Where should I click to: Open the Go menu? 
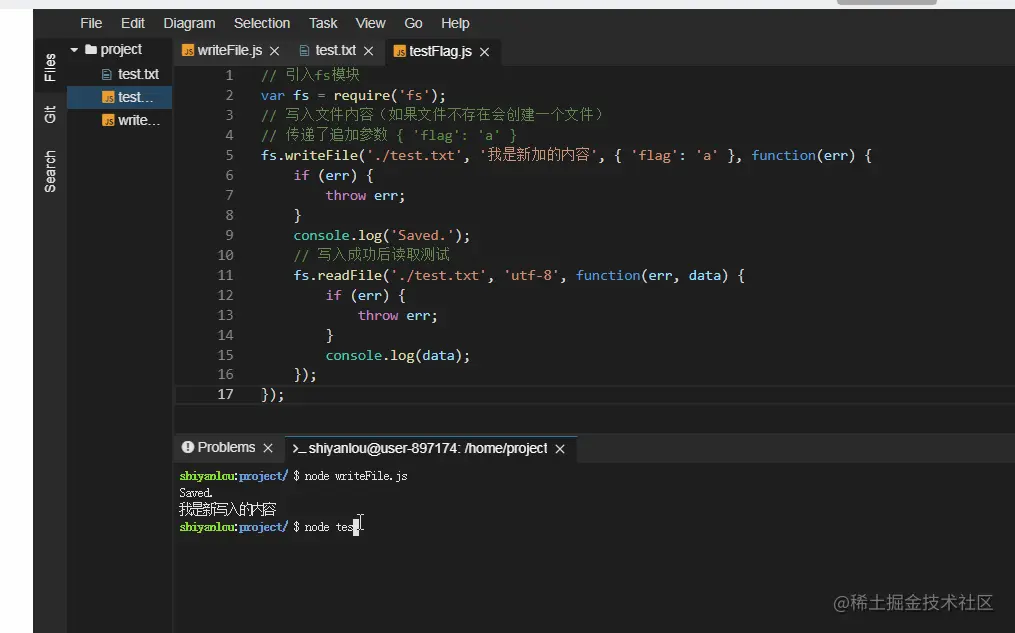tap(413, 23)
